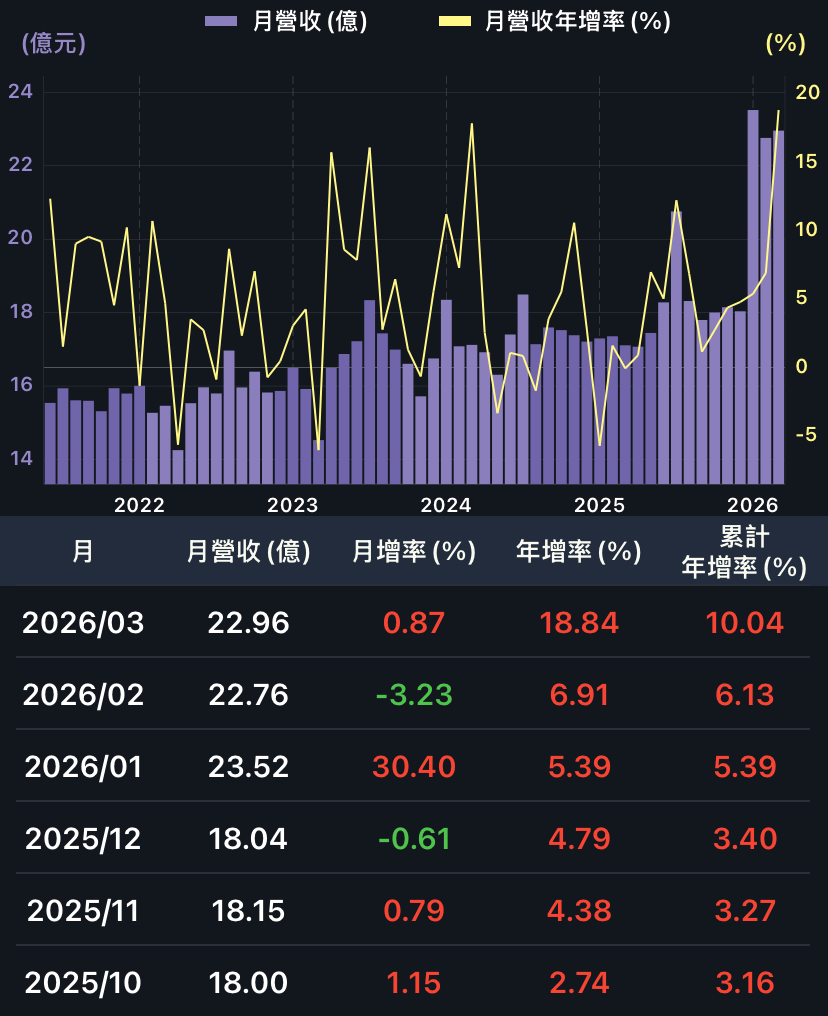Toggle the 月營收 (億) legend label
The image size is (828, 1016).
[x=310, y=21]
